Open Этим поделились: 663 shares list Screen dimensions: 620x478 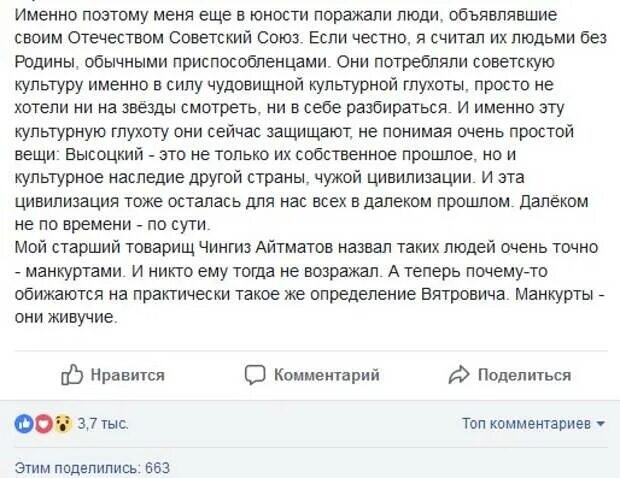click(x=92, y=468)
